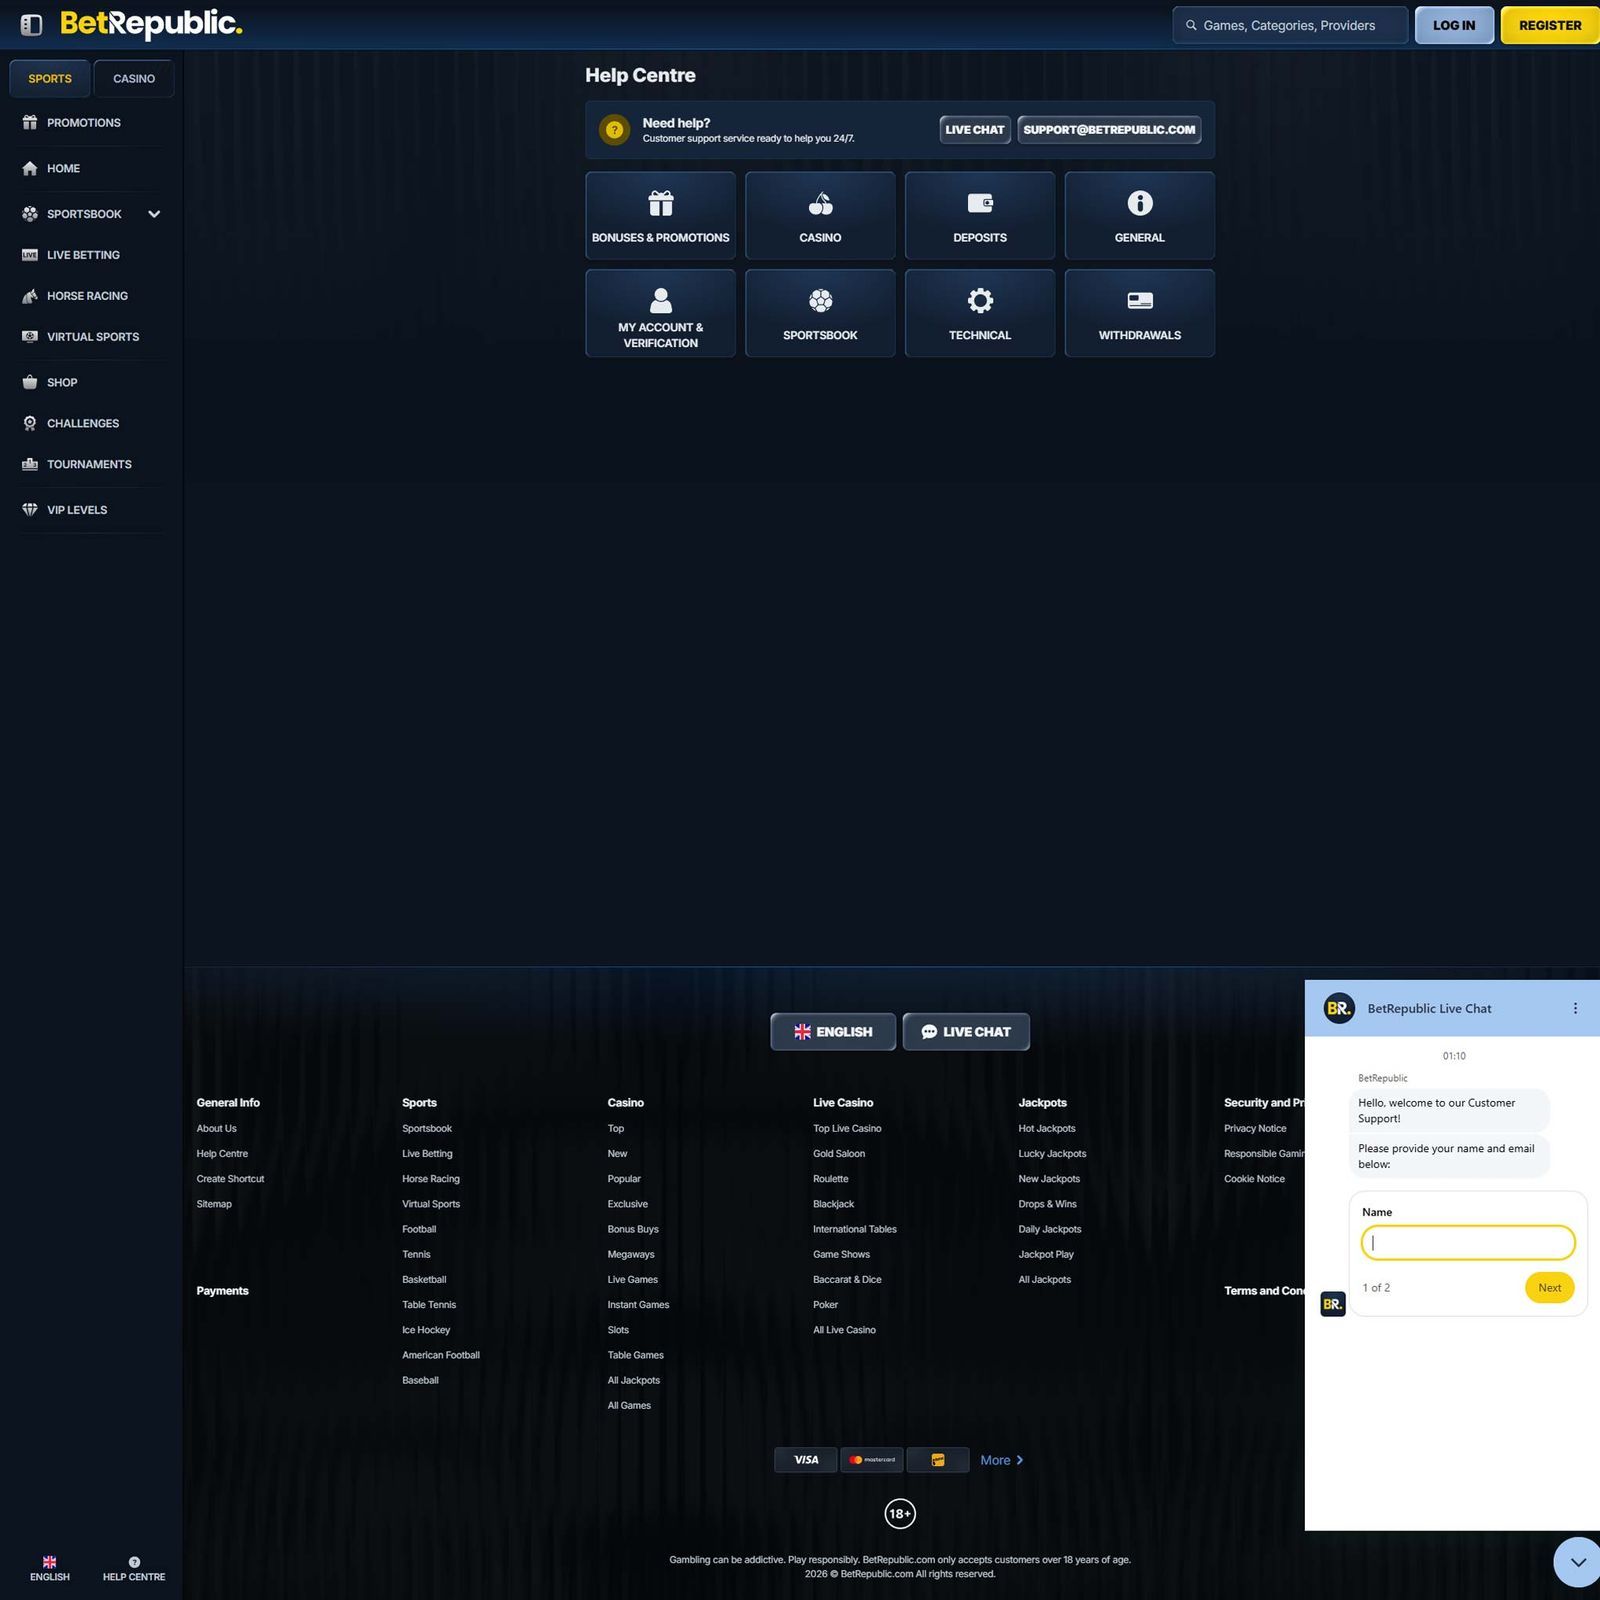This screenshot has width=1600, height=1600.
Task: Focus the Name field in live chat
Action: pos(1468,1243)
